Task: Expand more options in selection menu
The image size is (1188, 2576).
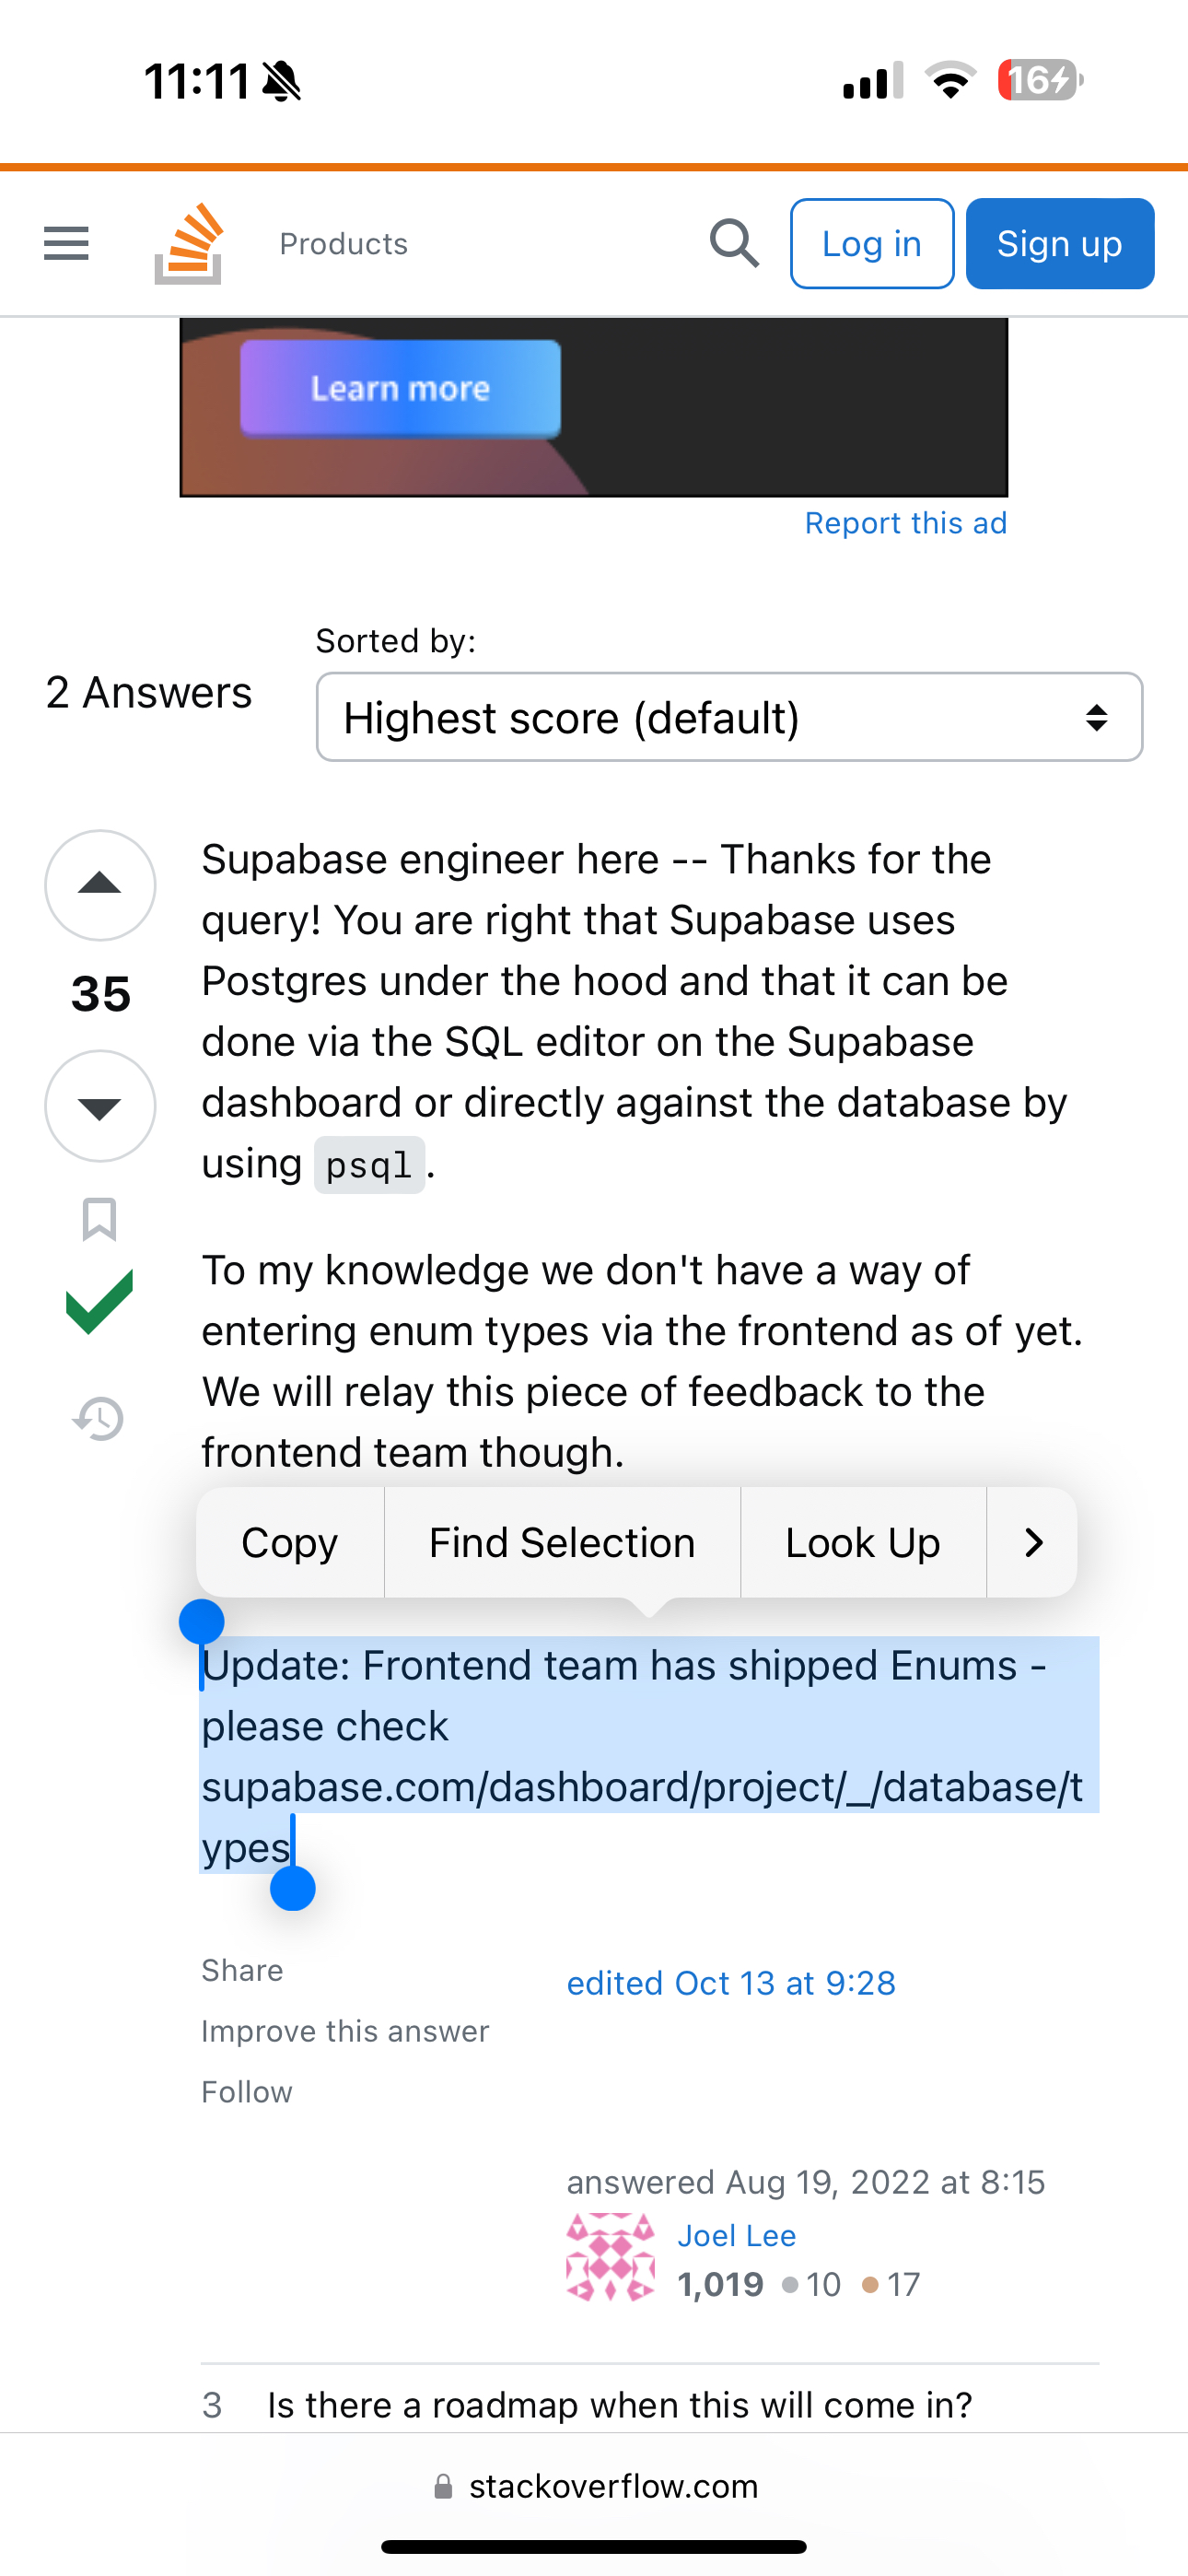Action: pyautogui.click(x=1033, y=1542)
